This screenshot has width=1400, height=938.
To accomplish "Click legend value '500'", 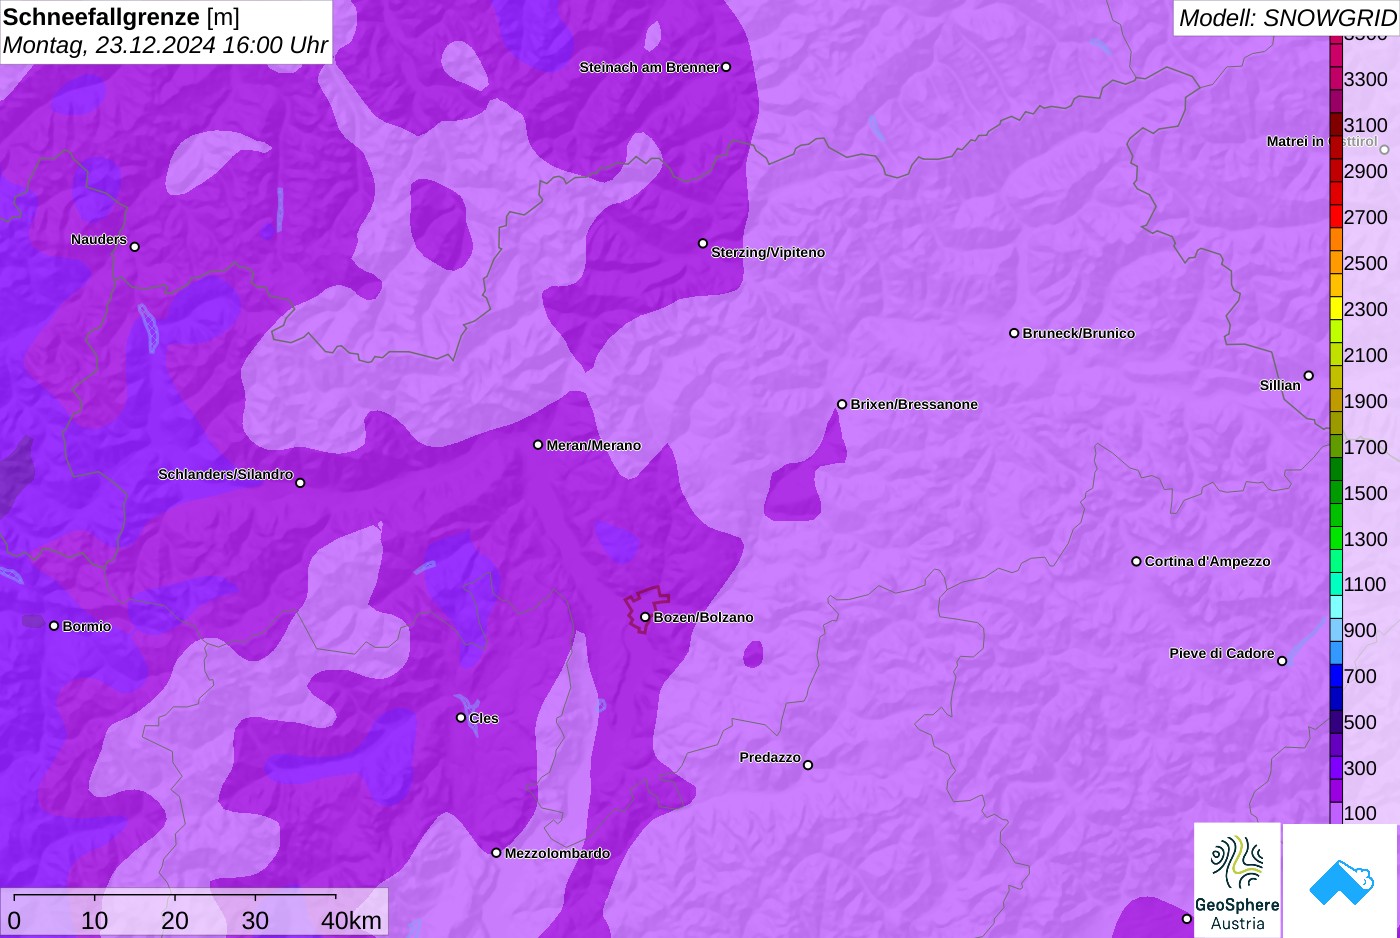I will pos(1360,722).
